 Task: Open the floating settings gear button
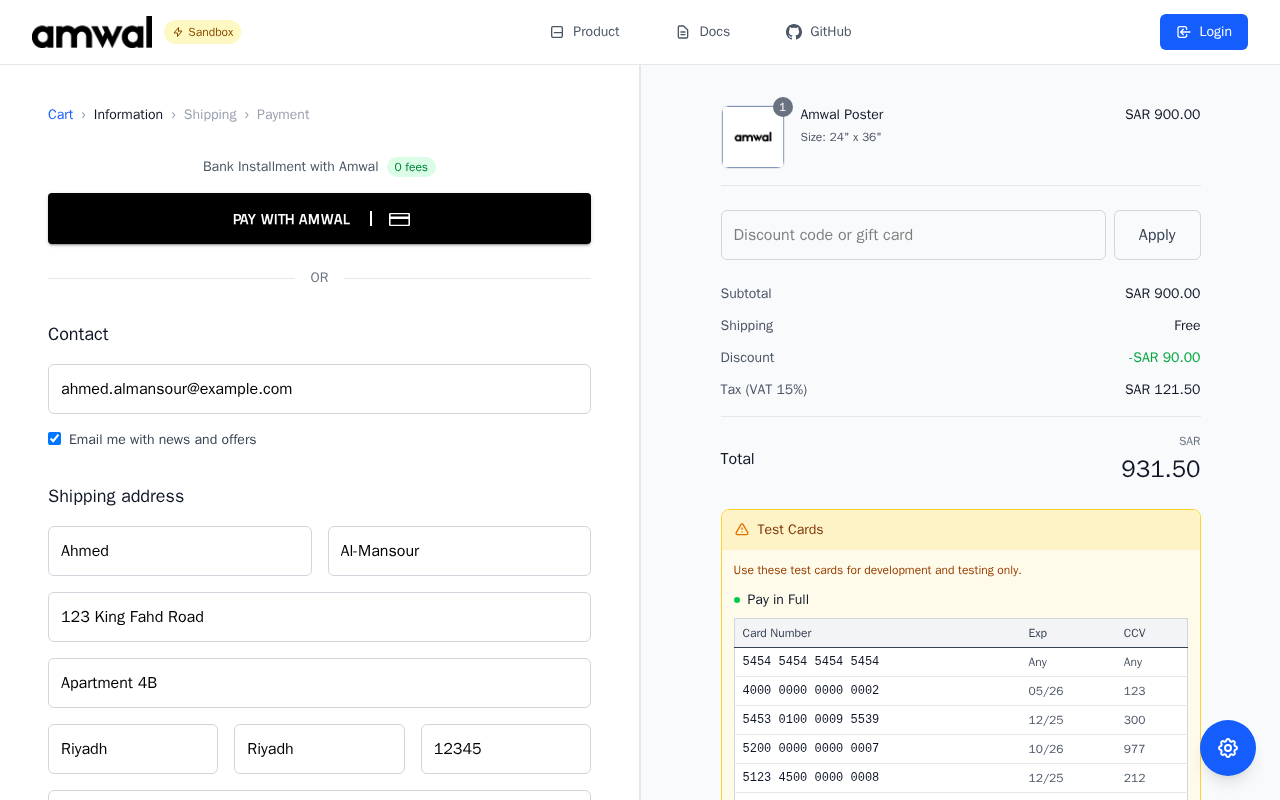[x=1228, y=748]
